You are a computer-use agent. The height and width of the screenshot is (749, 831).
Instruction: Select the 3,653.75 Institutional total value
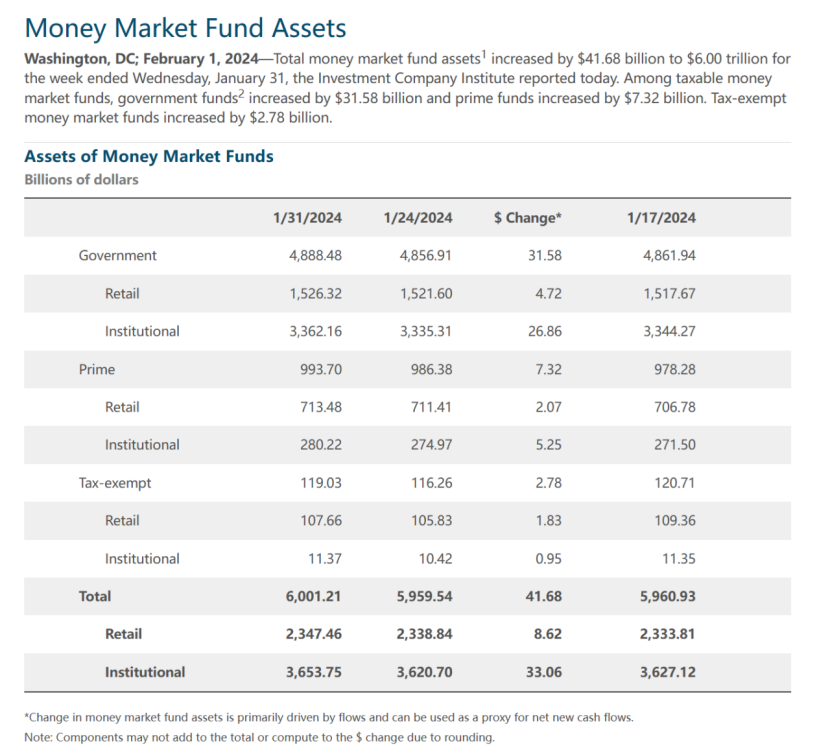click(314, 672)
